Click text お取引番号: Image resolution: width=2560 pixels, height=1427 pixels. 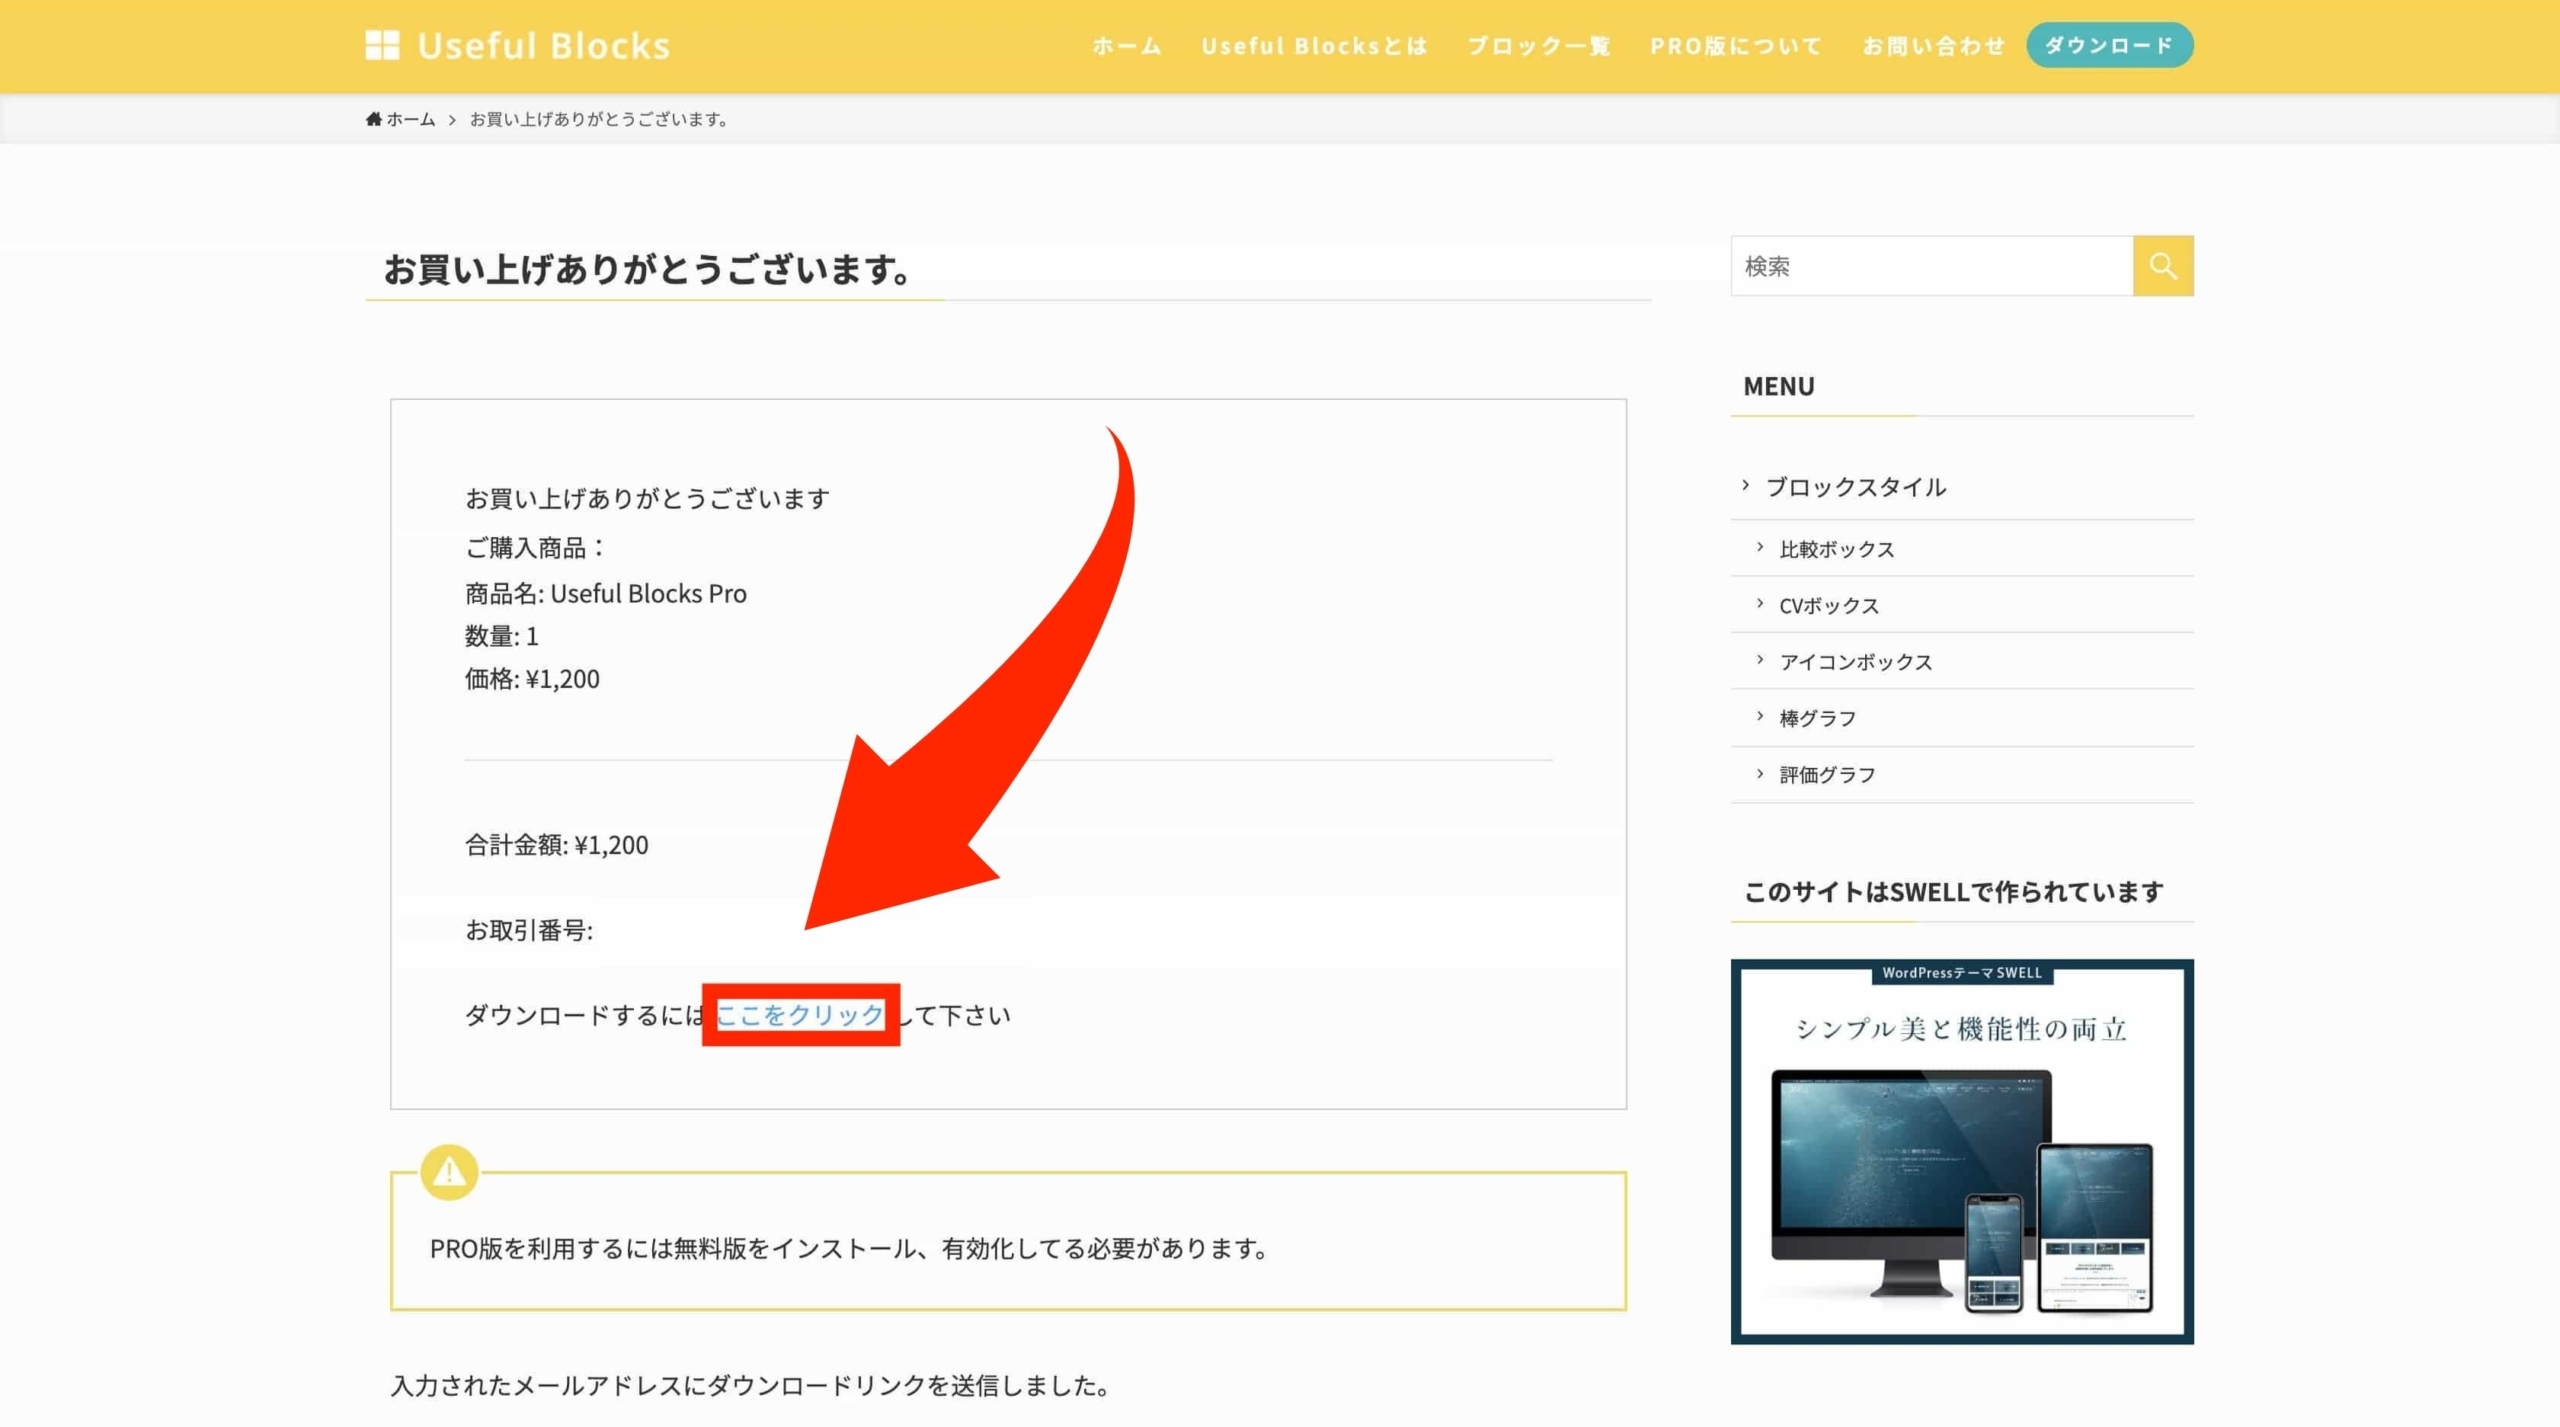click(x=529, y=930)
